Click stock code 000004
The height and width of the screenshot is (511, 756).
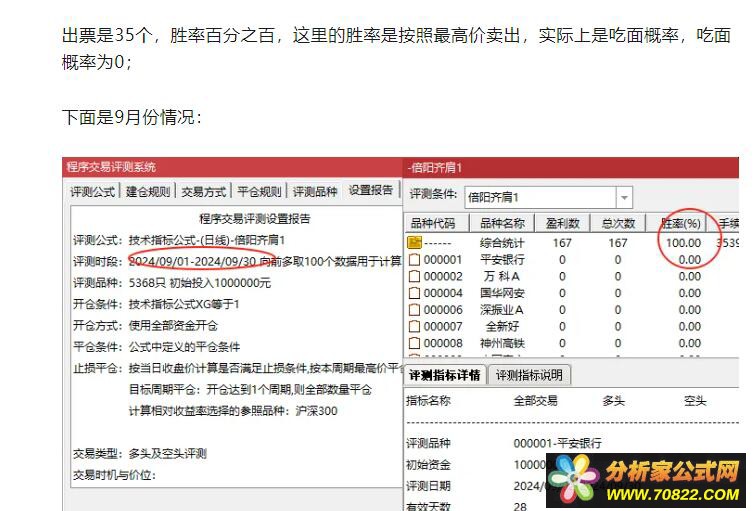443,293
